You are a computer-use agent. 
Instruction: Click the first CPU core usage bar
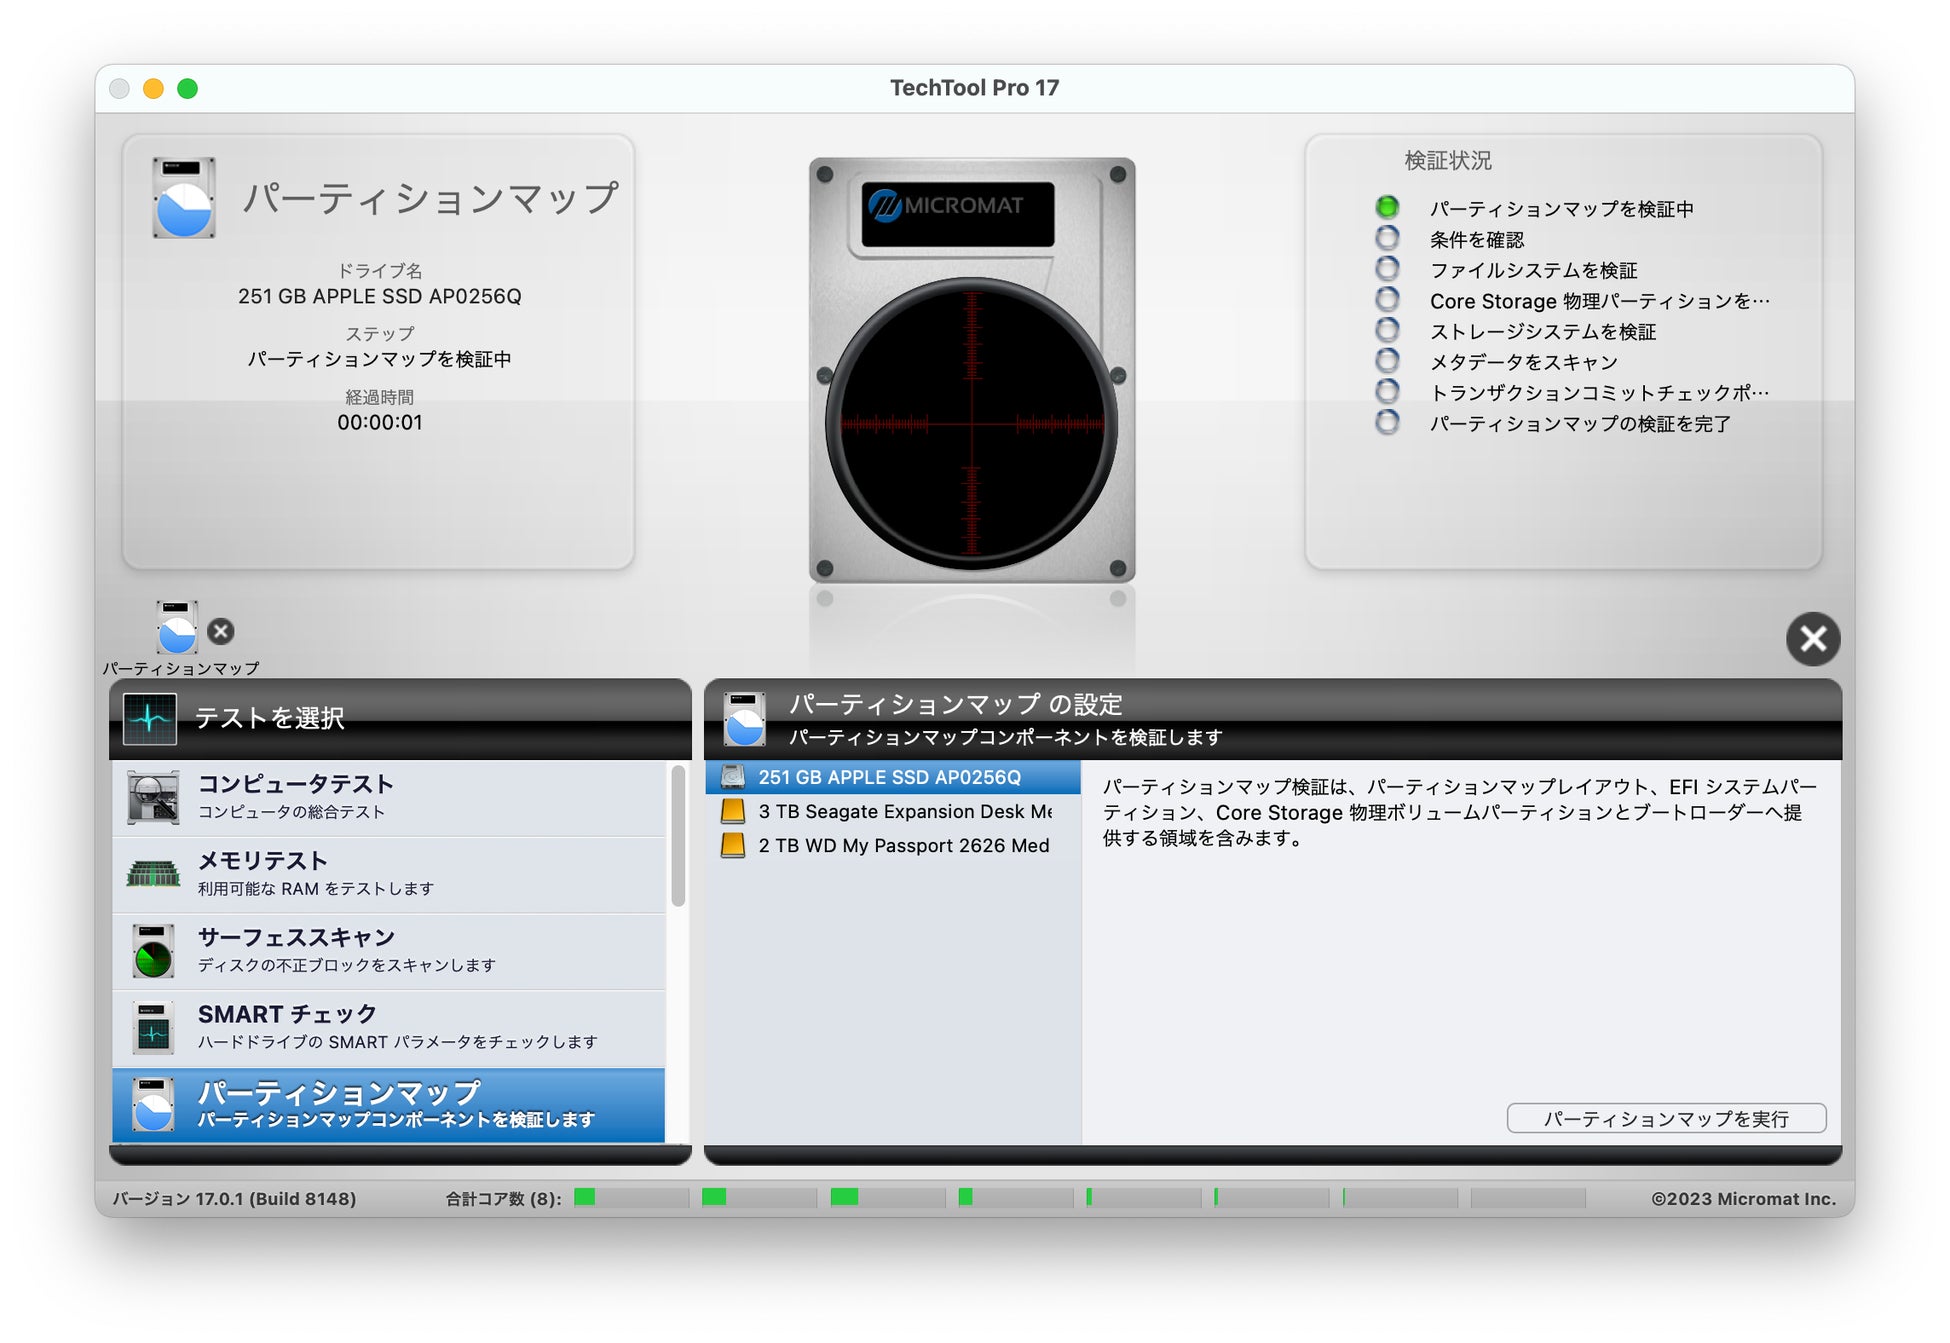click(630, 1197)
